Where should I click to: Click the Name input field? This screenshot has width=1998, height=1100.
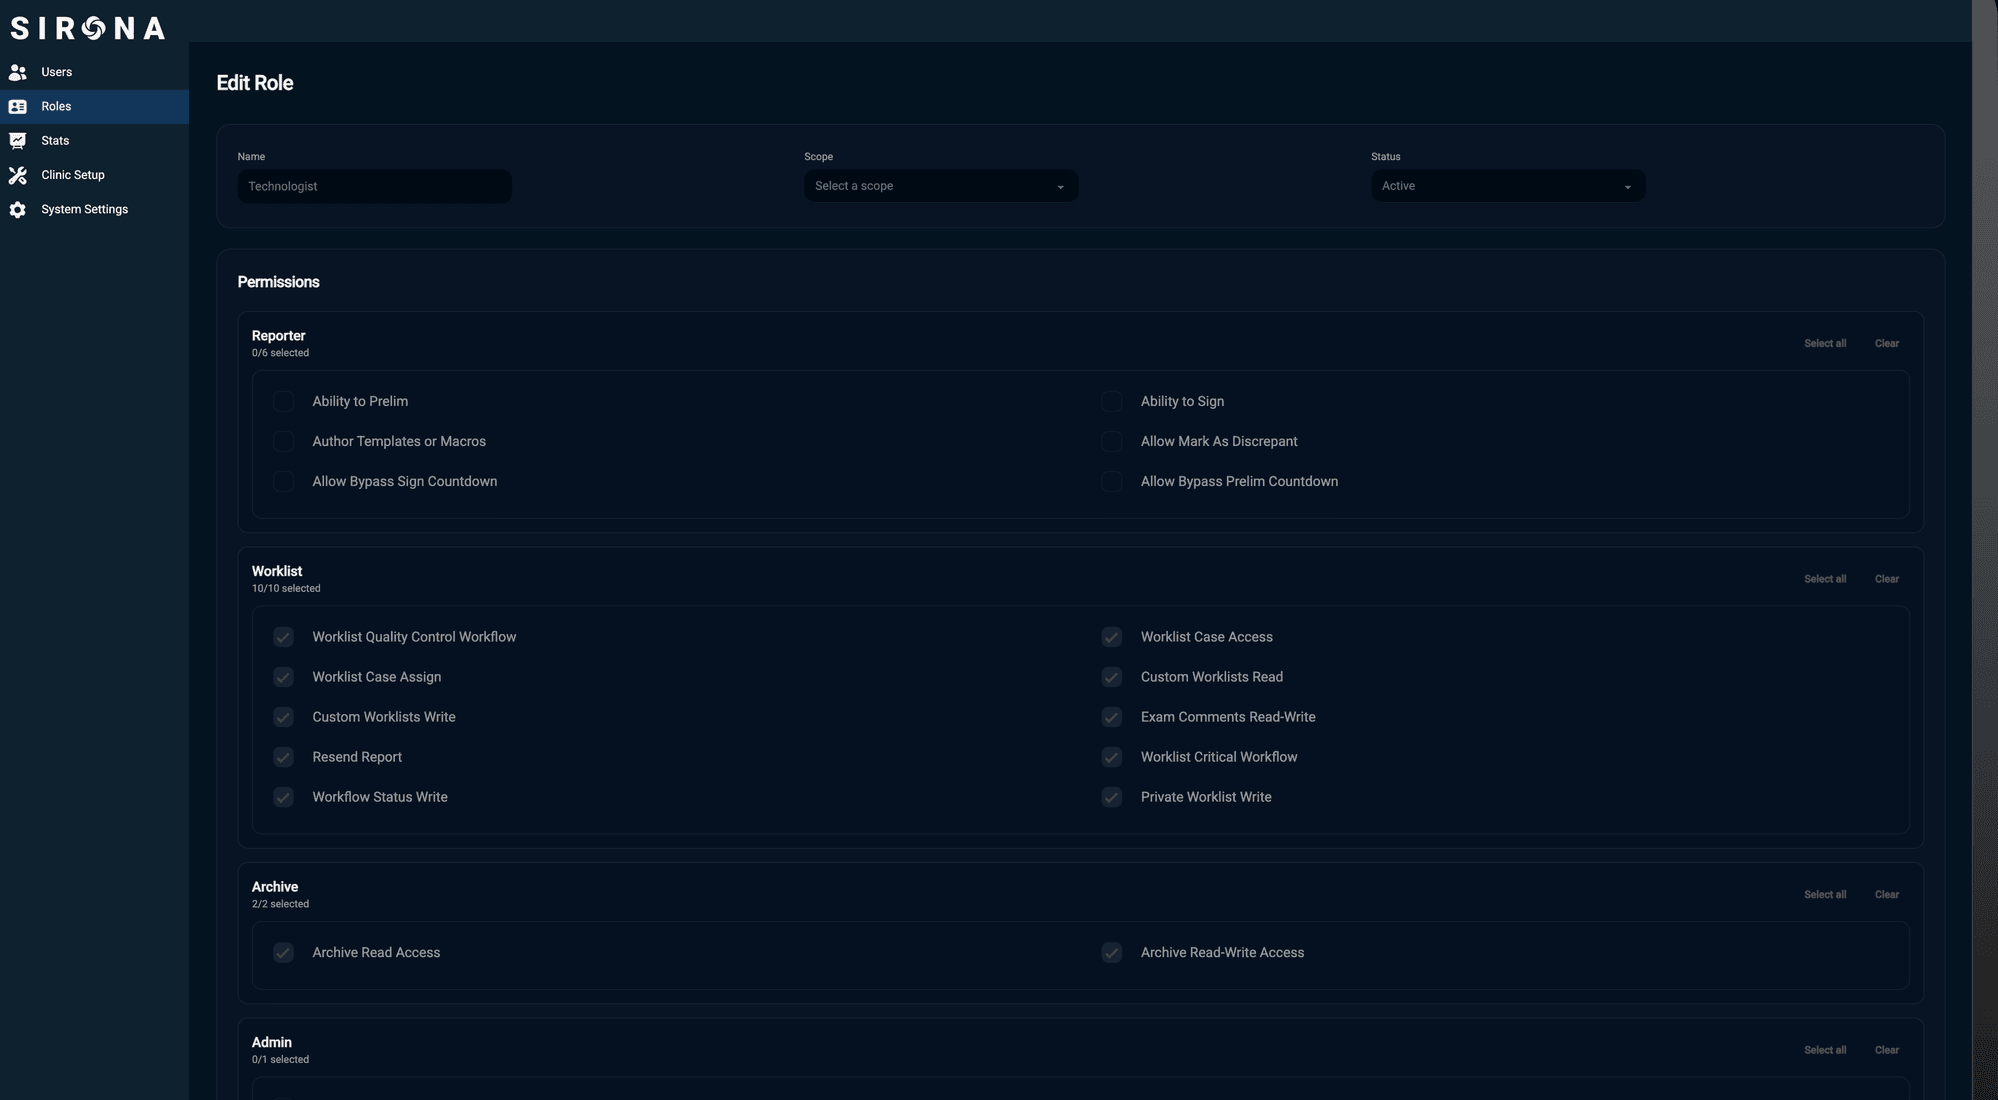[374, 186]
